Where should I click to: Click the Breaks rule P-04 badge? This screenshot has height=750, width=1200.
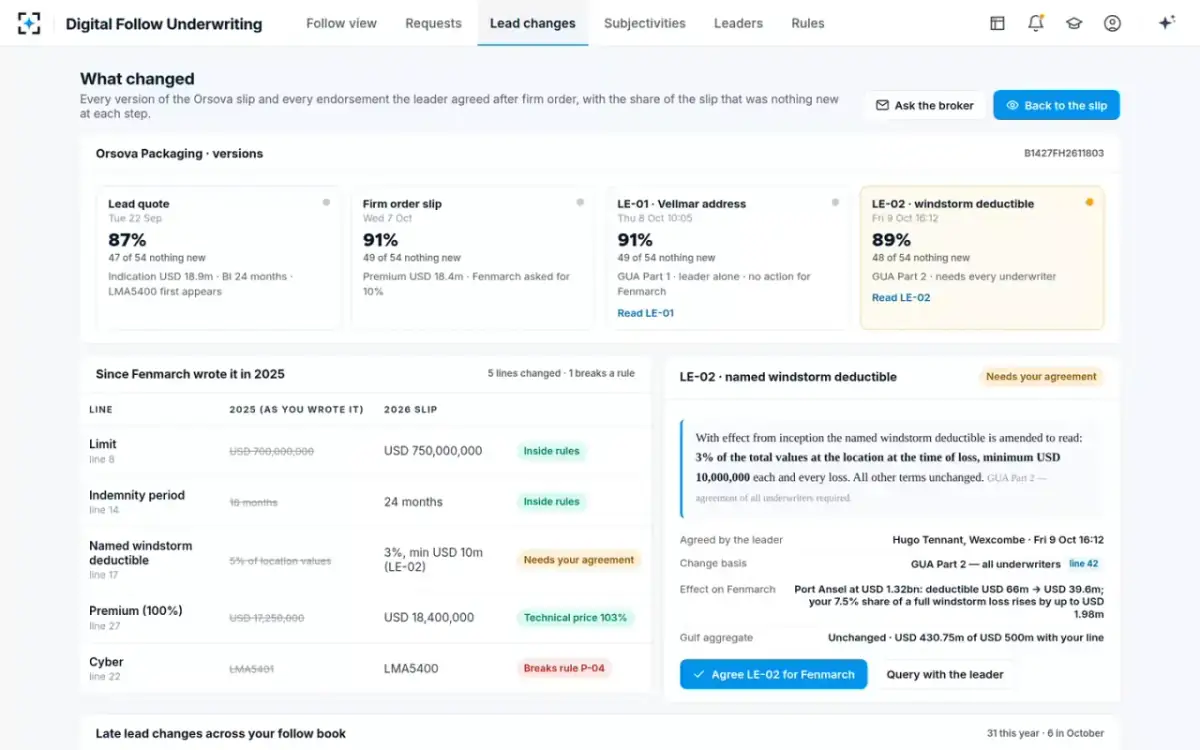pyautogui.click(x=565, y=668)
